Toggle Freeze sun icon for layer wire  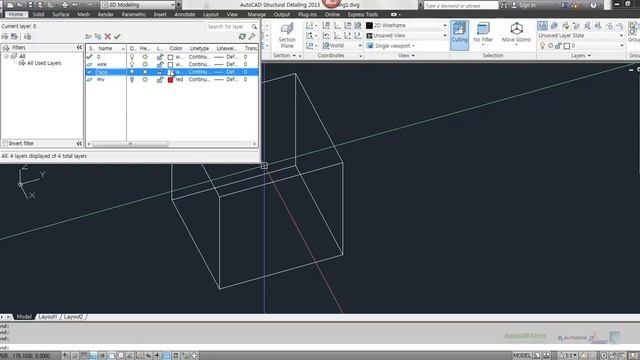145,64
